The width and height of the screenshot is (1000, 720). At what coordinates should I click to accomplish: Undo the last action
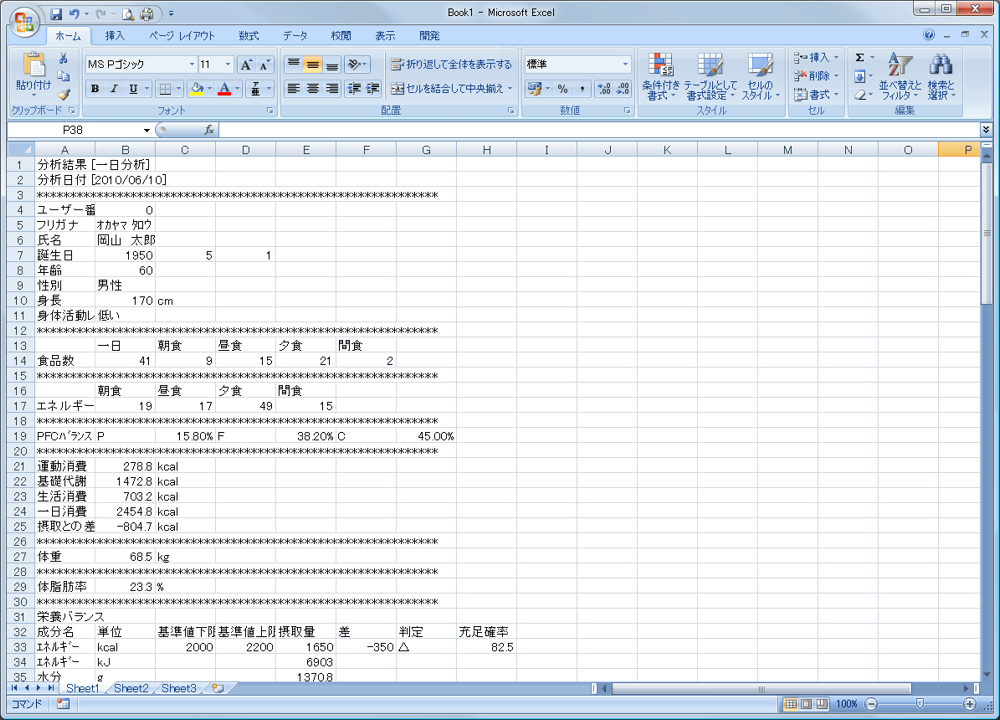[x=74, y=13]
